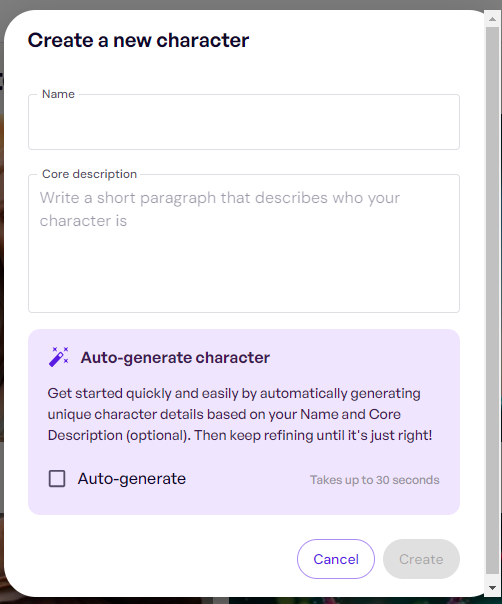Click the scrollbar up arrow
Viewport: 502px width, 604px height.
coord(492,19)
